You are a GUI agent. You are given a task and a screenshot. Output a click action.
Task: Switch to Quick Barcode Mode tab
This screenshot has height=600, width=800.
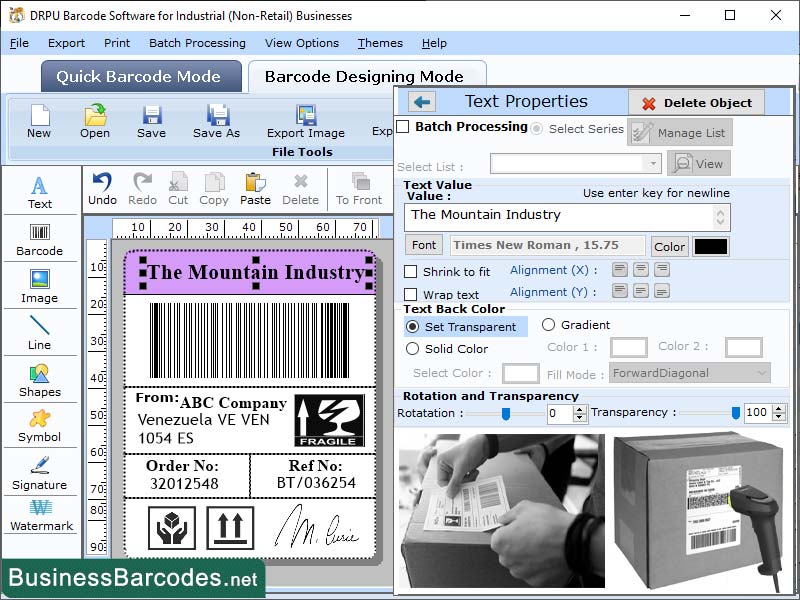(x=140, y=76)
